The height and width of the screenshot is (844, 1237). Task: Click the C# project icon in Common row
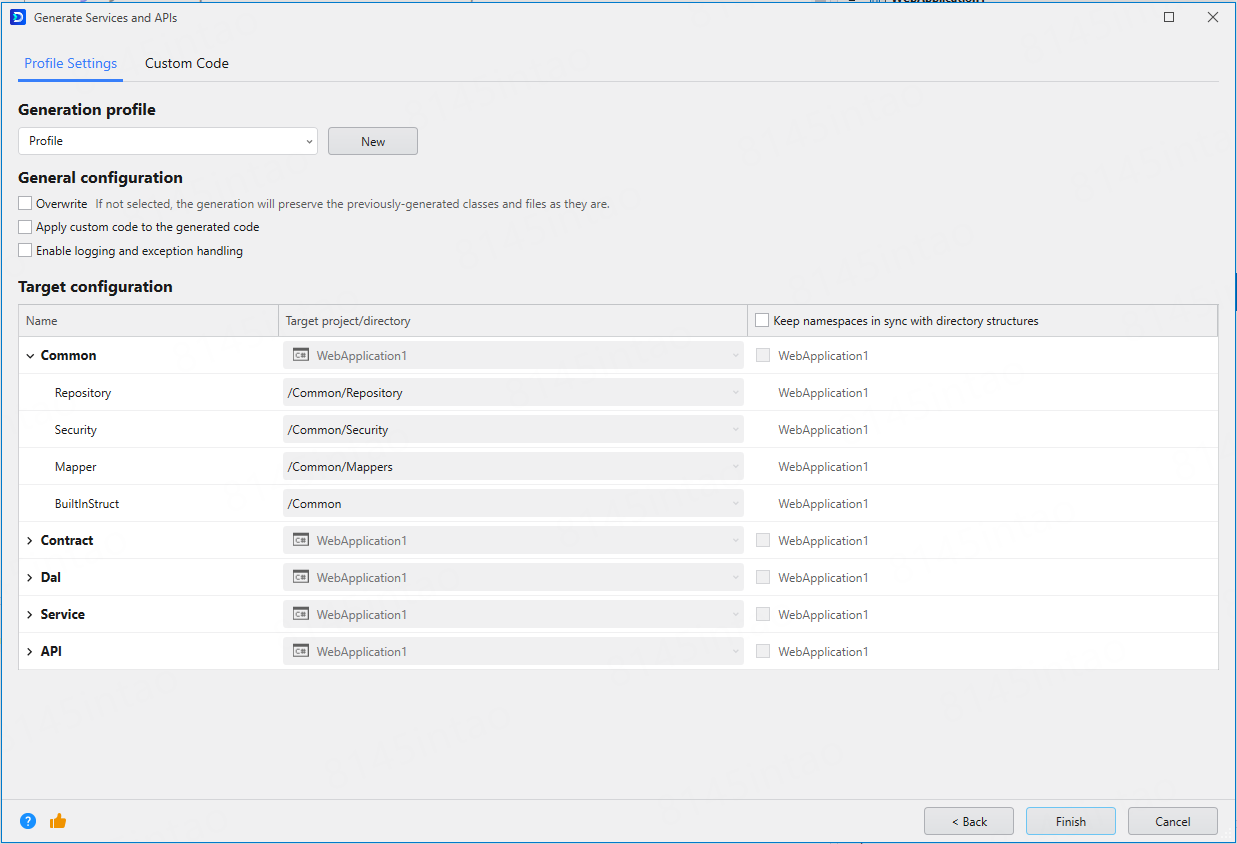pos(300,355)
